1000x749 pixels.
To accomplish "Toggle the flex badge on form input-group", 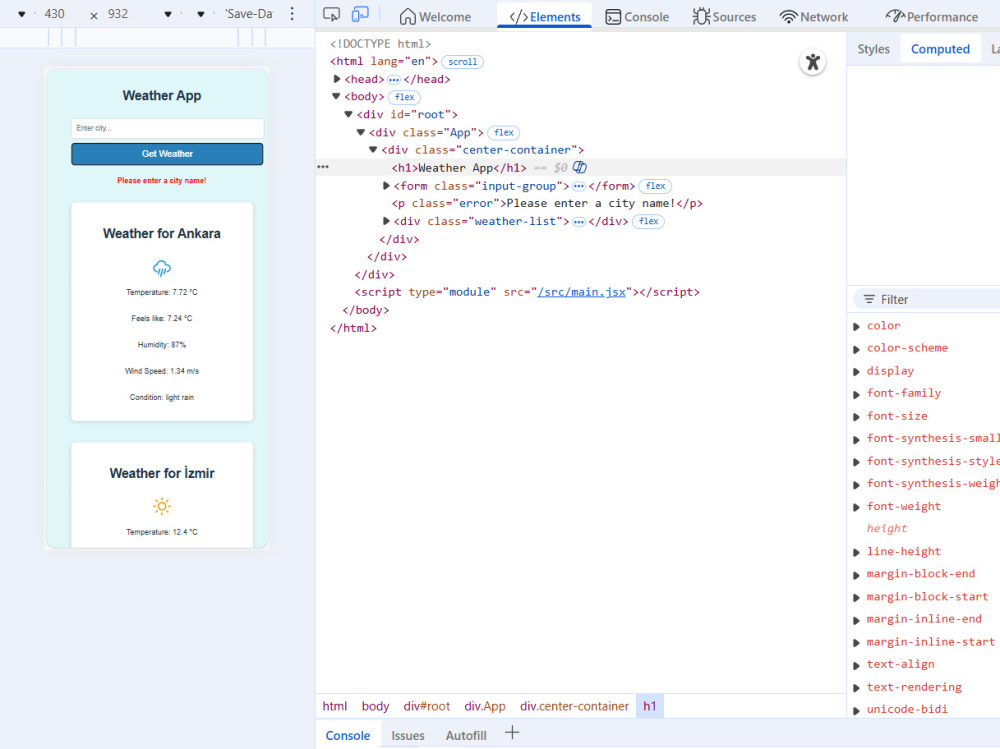I will 655,186.
